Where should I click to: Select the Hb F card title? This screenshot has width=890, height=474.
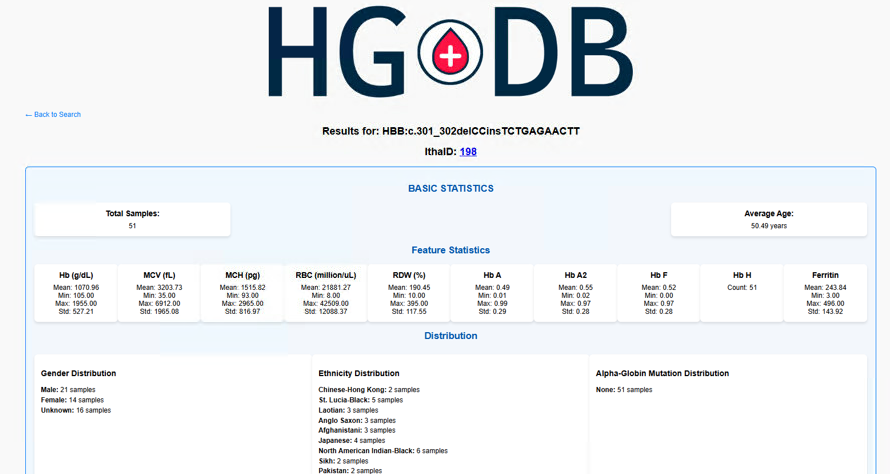[658, 275]
